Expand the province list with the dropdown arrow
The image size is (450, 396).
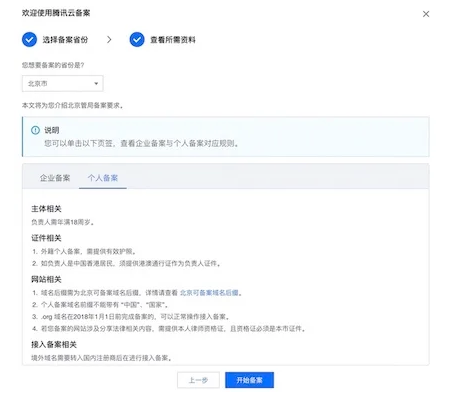(x=96, y=84)
